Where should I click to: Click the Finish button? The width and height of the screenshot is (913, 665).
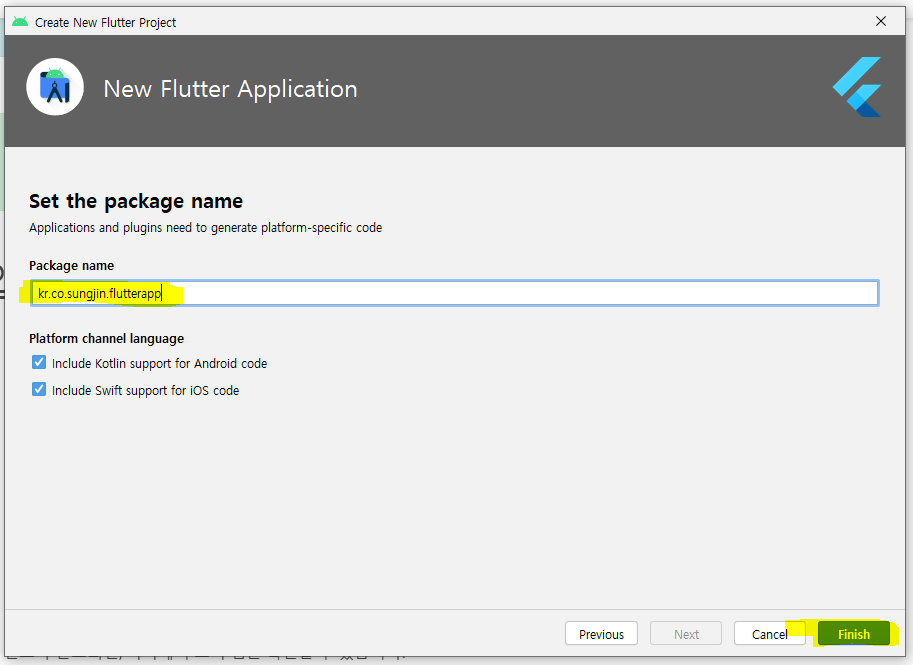point(854,634)
